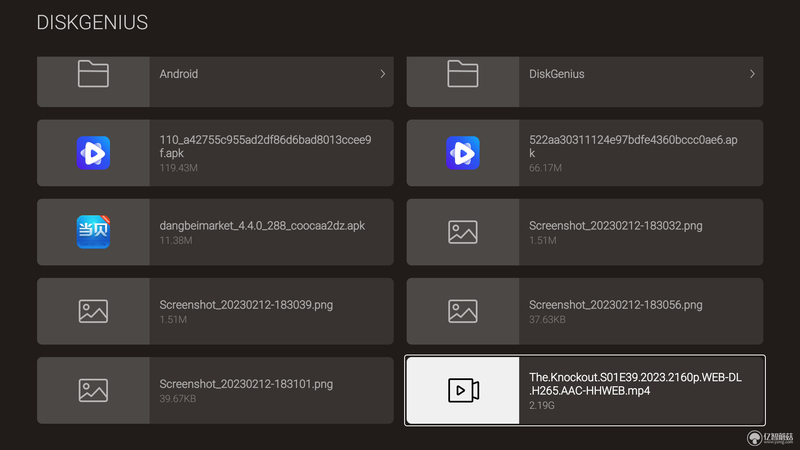This screenshot has height=450, width=800.
Task: Click the app icon for 522aa30311124e apk
Action: (x=463, y=153)
